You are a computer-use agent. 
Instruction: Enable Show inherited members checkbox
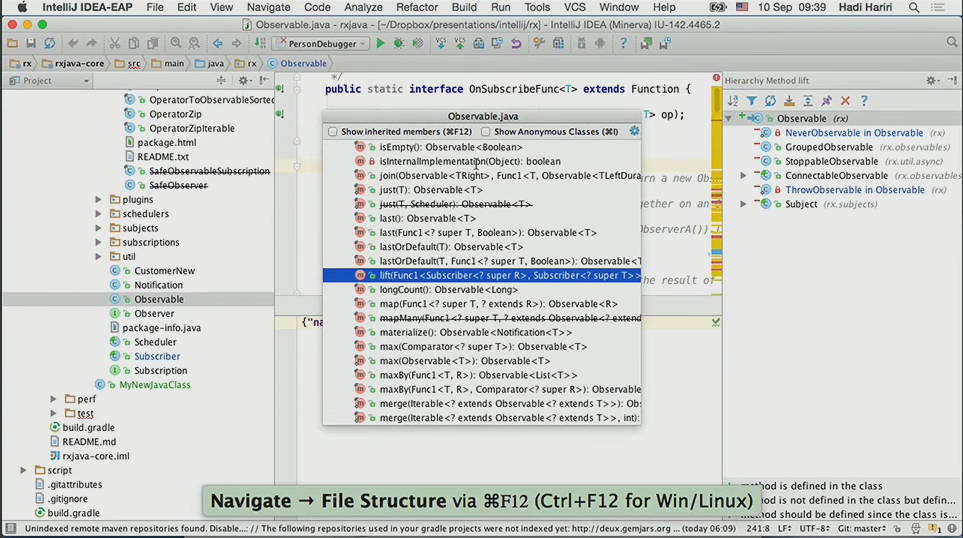332,131
